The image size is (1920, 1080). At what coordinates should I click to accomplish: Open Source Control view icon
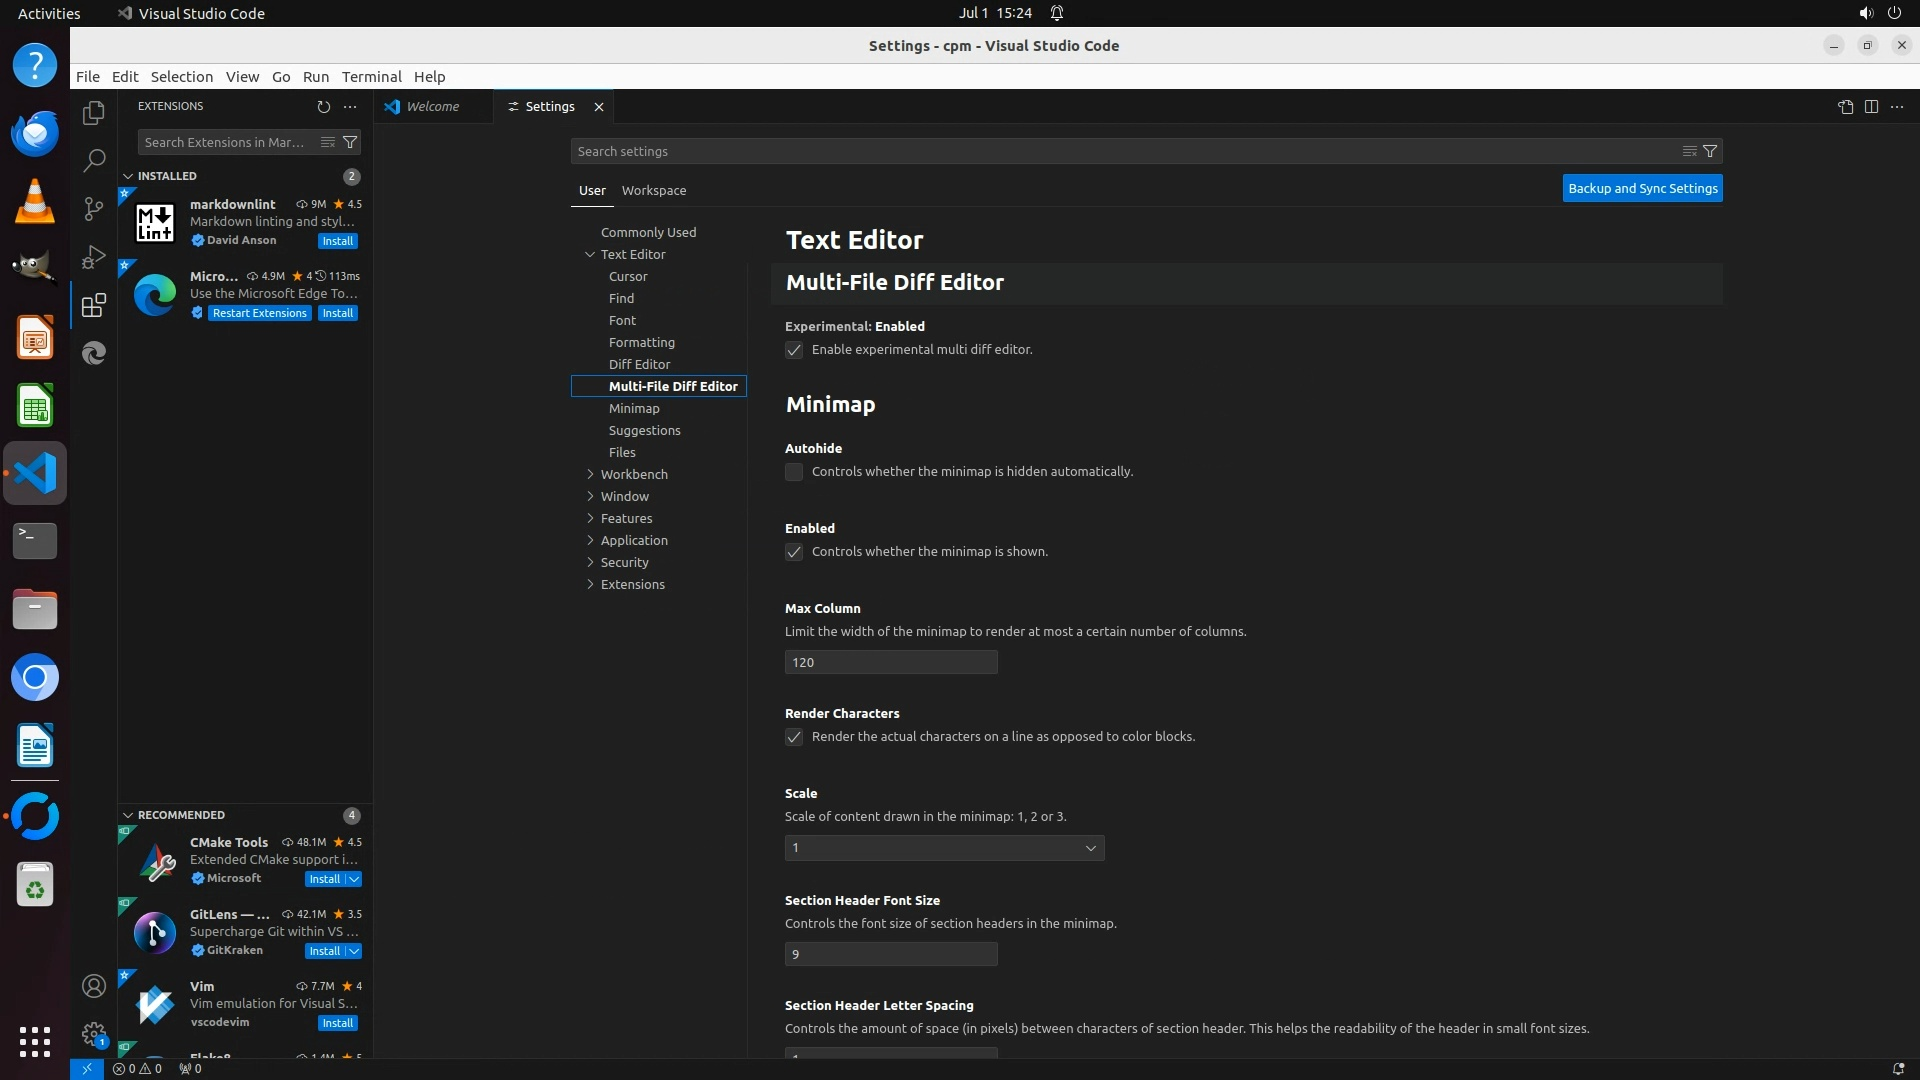point(94,208)
